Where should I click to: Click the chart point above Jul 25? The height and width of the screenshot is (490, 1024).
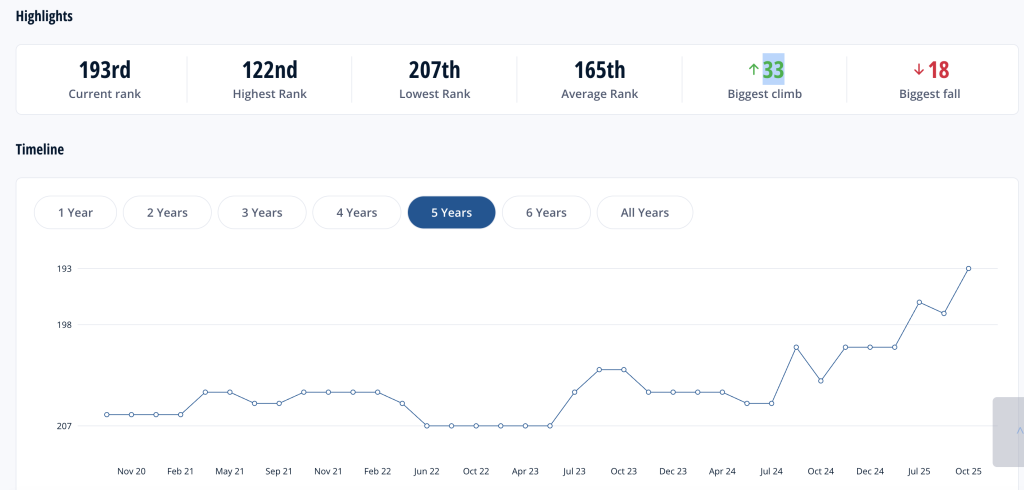click(919, 302)
